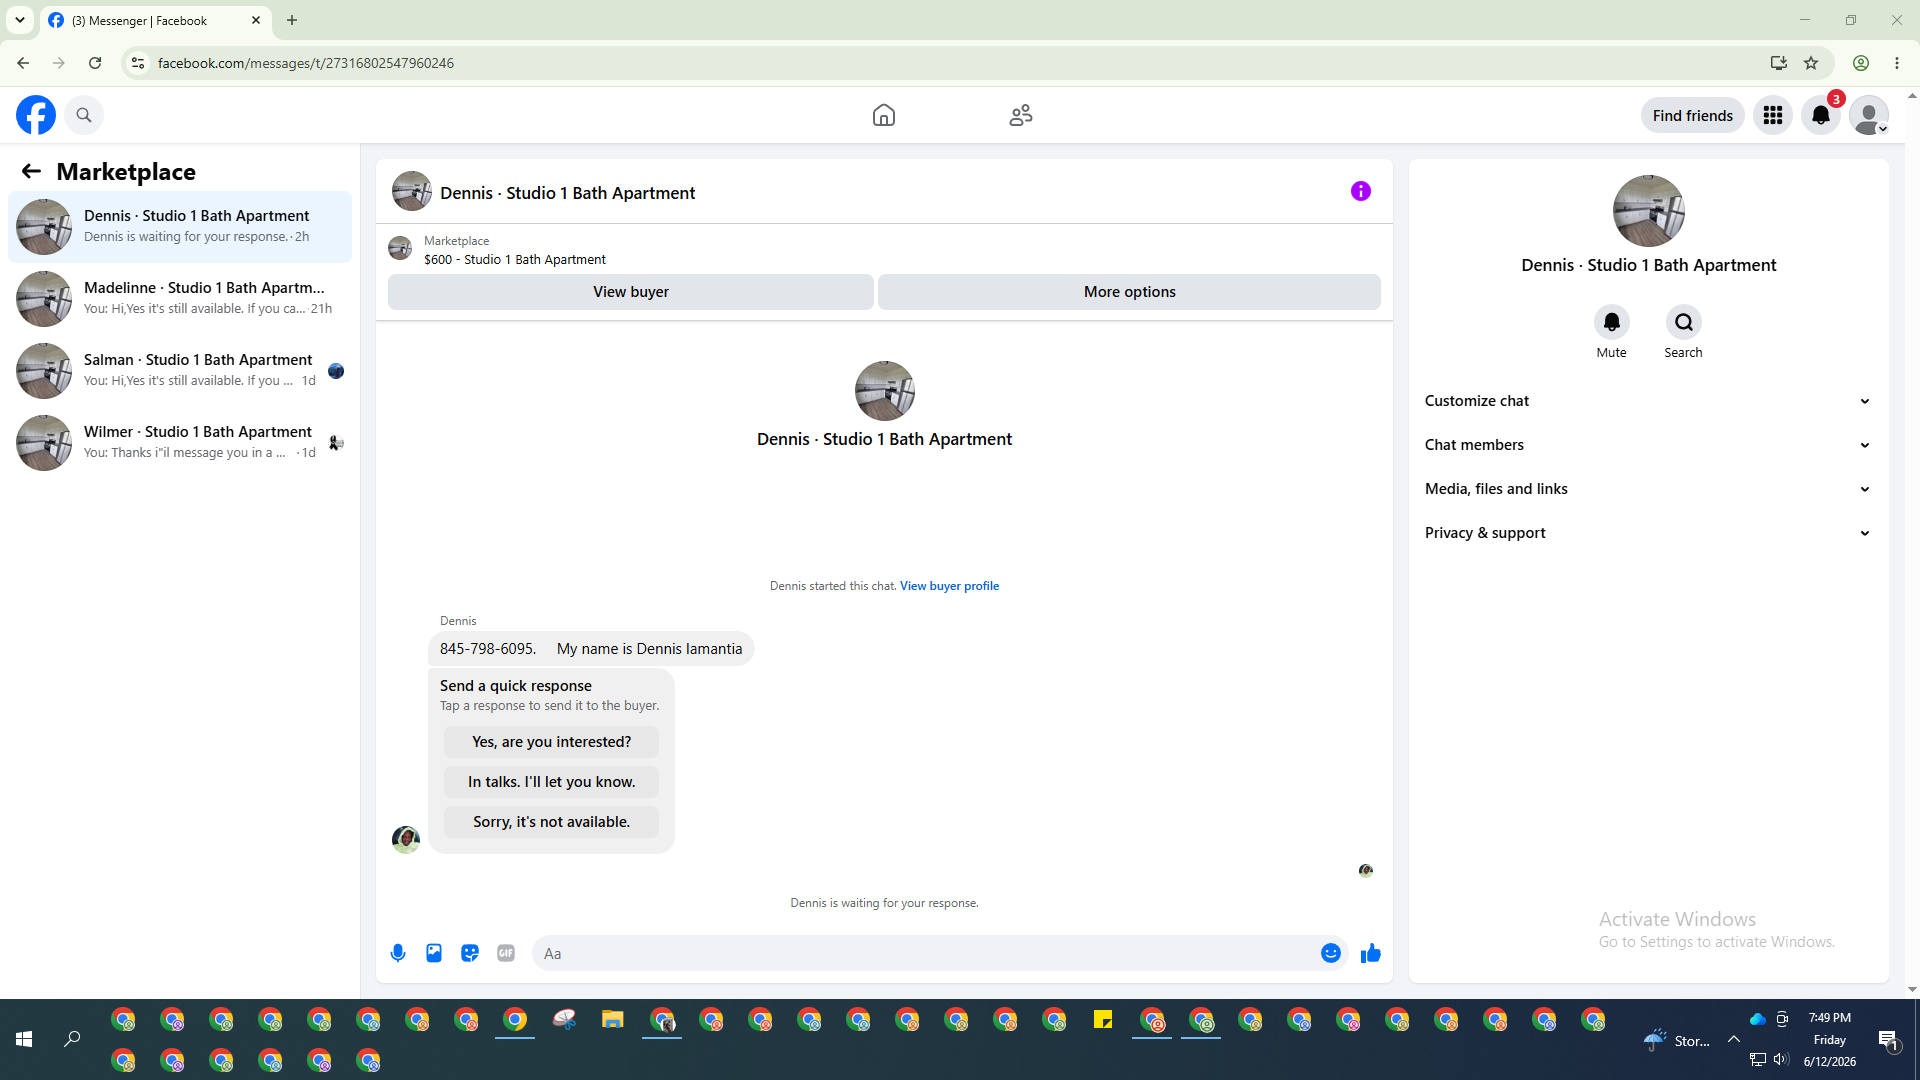Search in conversation using magnifier icon
Screen dimensions: 1920x1080
[1684, 322]
